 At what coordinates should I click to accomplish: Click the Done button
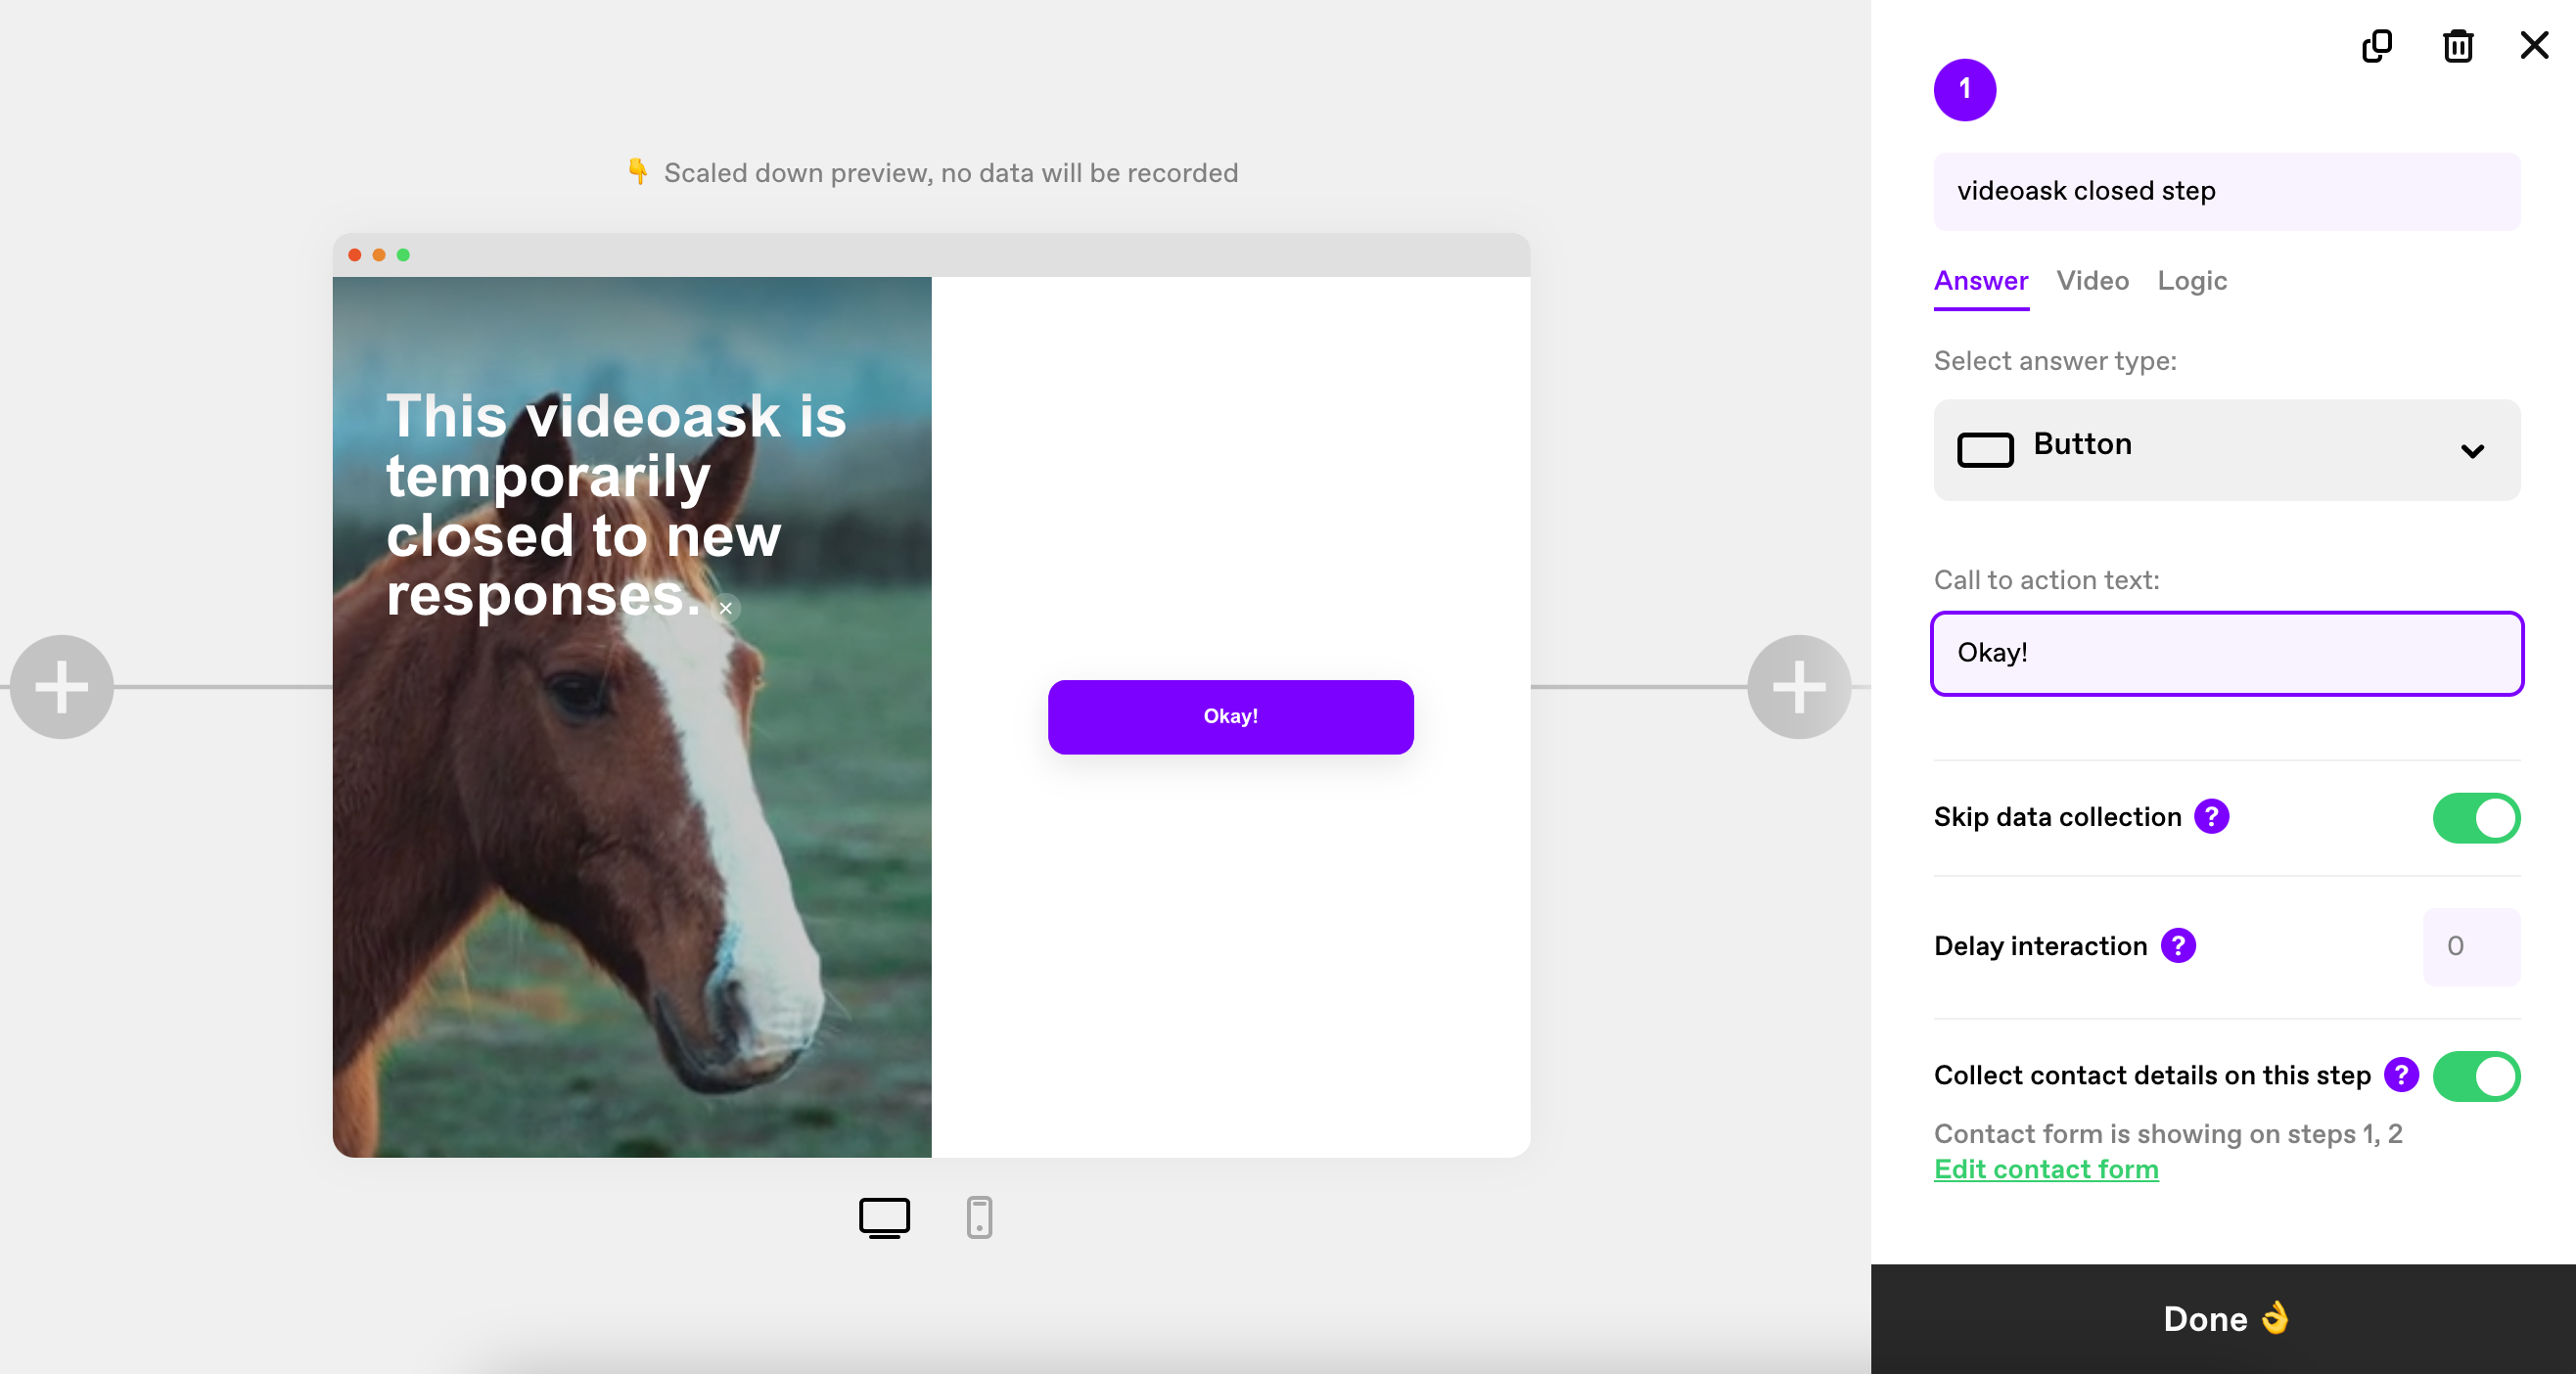2222,1318
